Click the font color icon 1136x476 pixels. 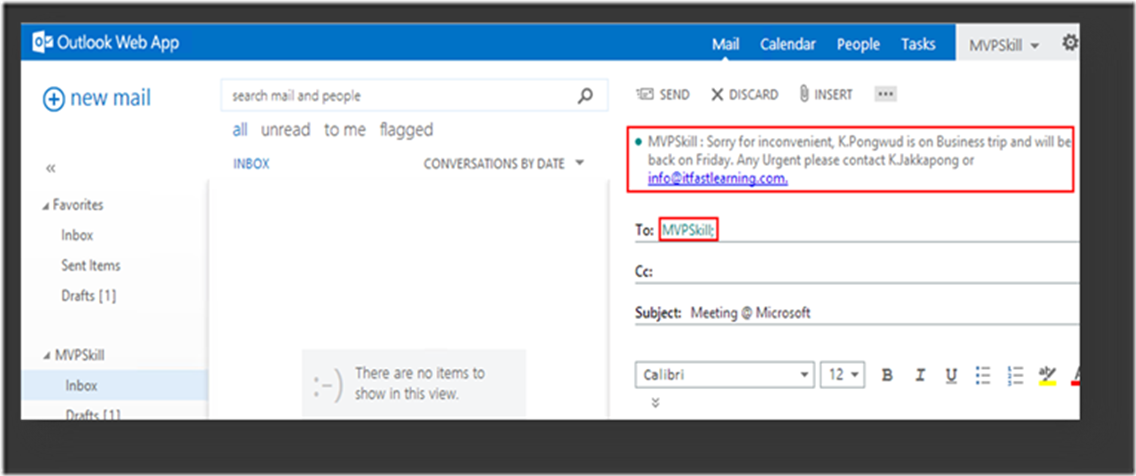tap(1075, 375)
